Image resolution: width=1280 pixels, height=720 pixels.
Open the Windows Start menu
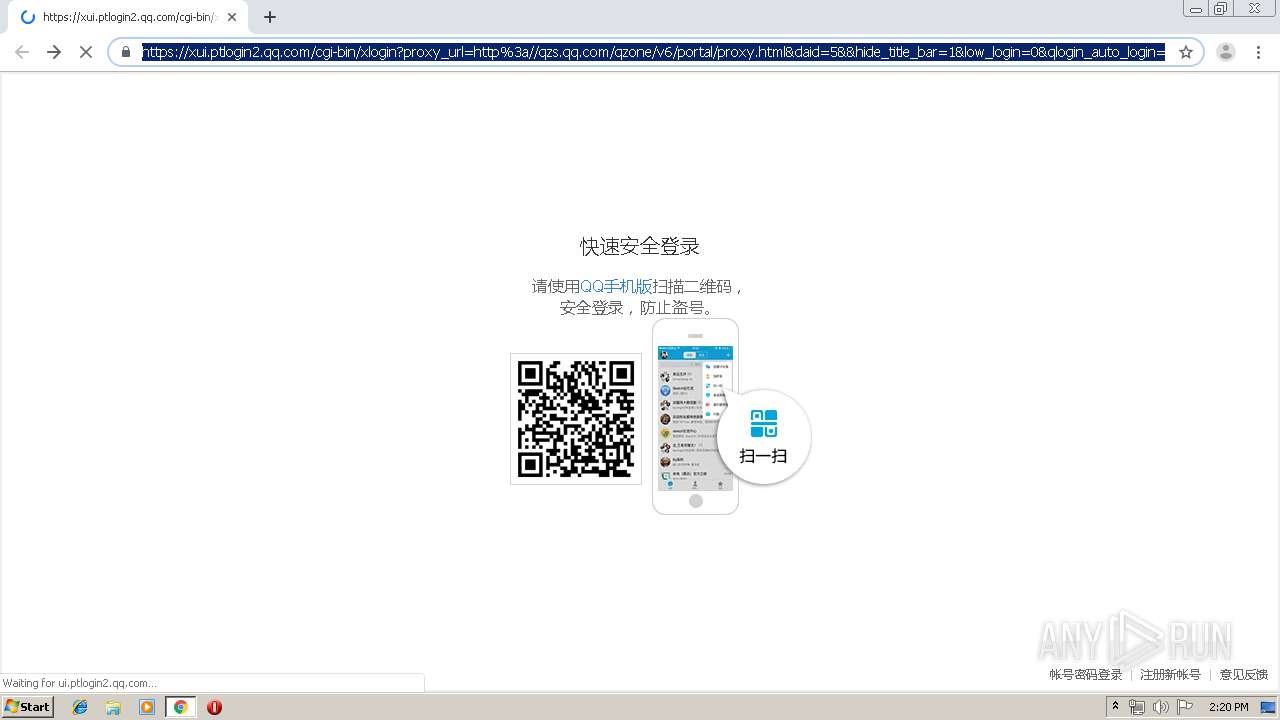click(27, 707)
